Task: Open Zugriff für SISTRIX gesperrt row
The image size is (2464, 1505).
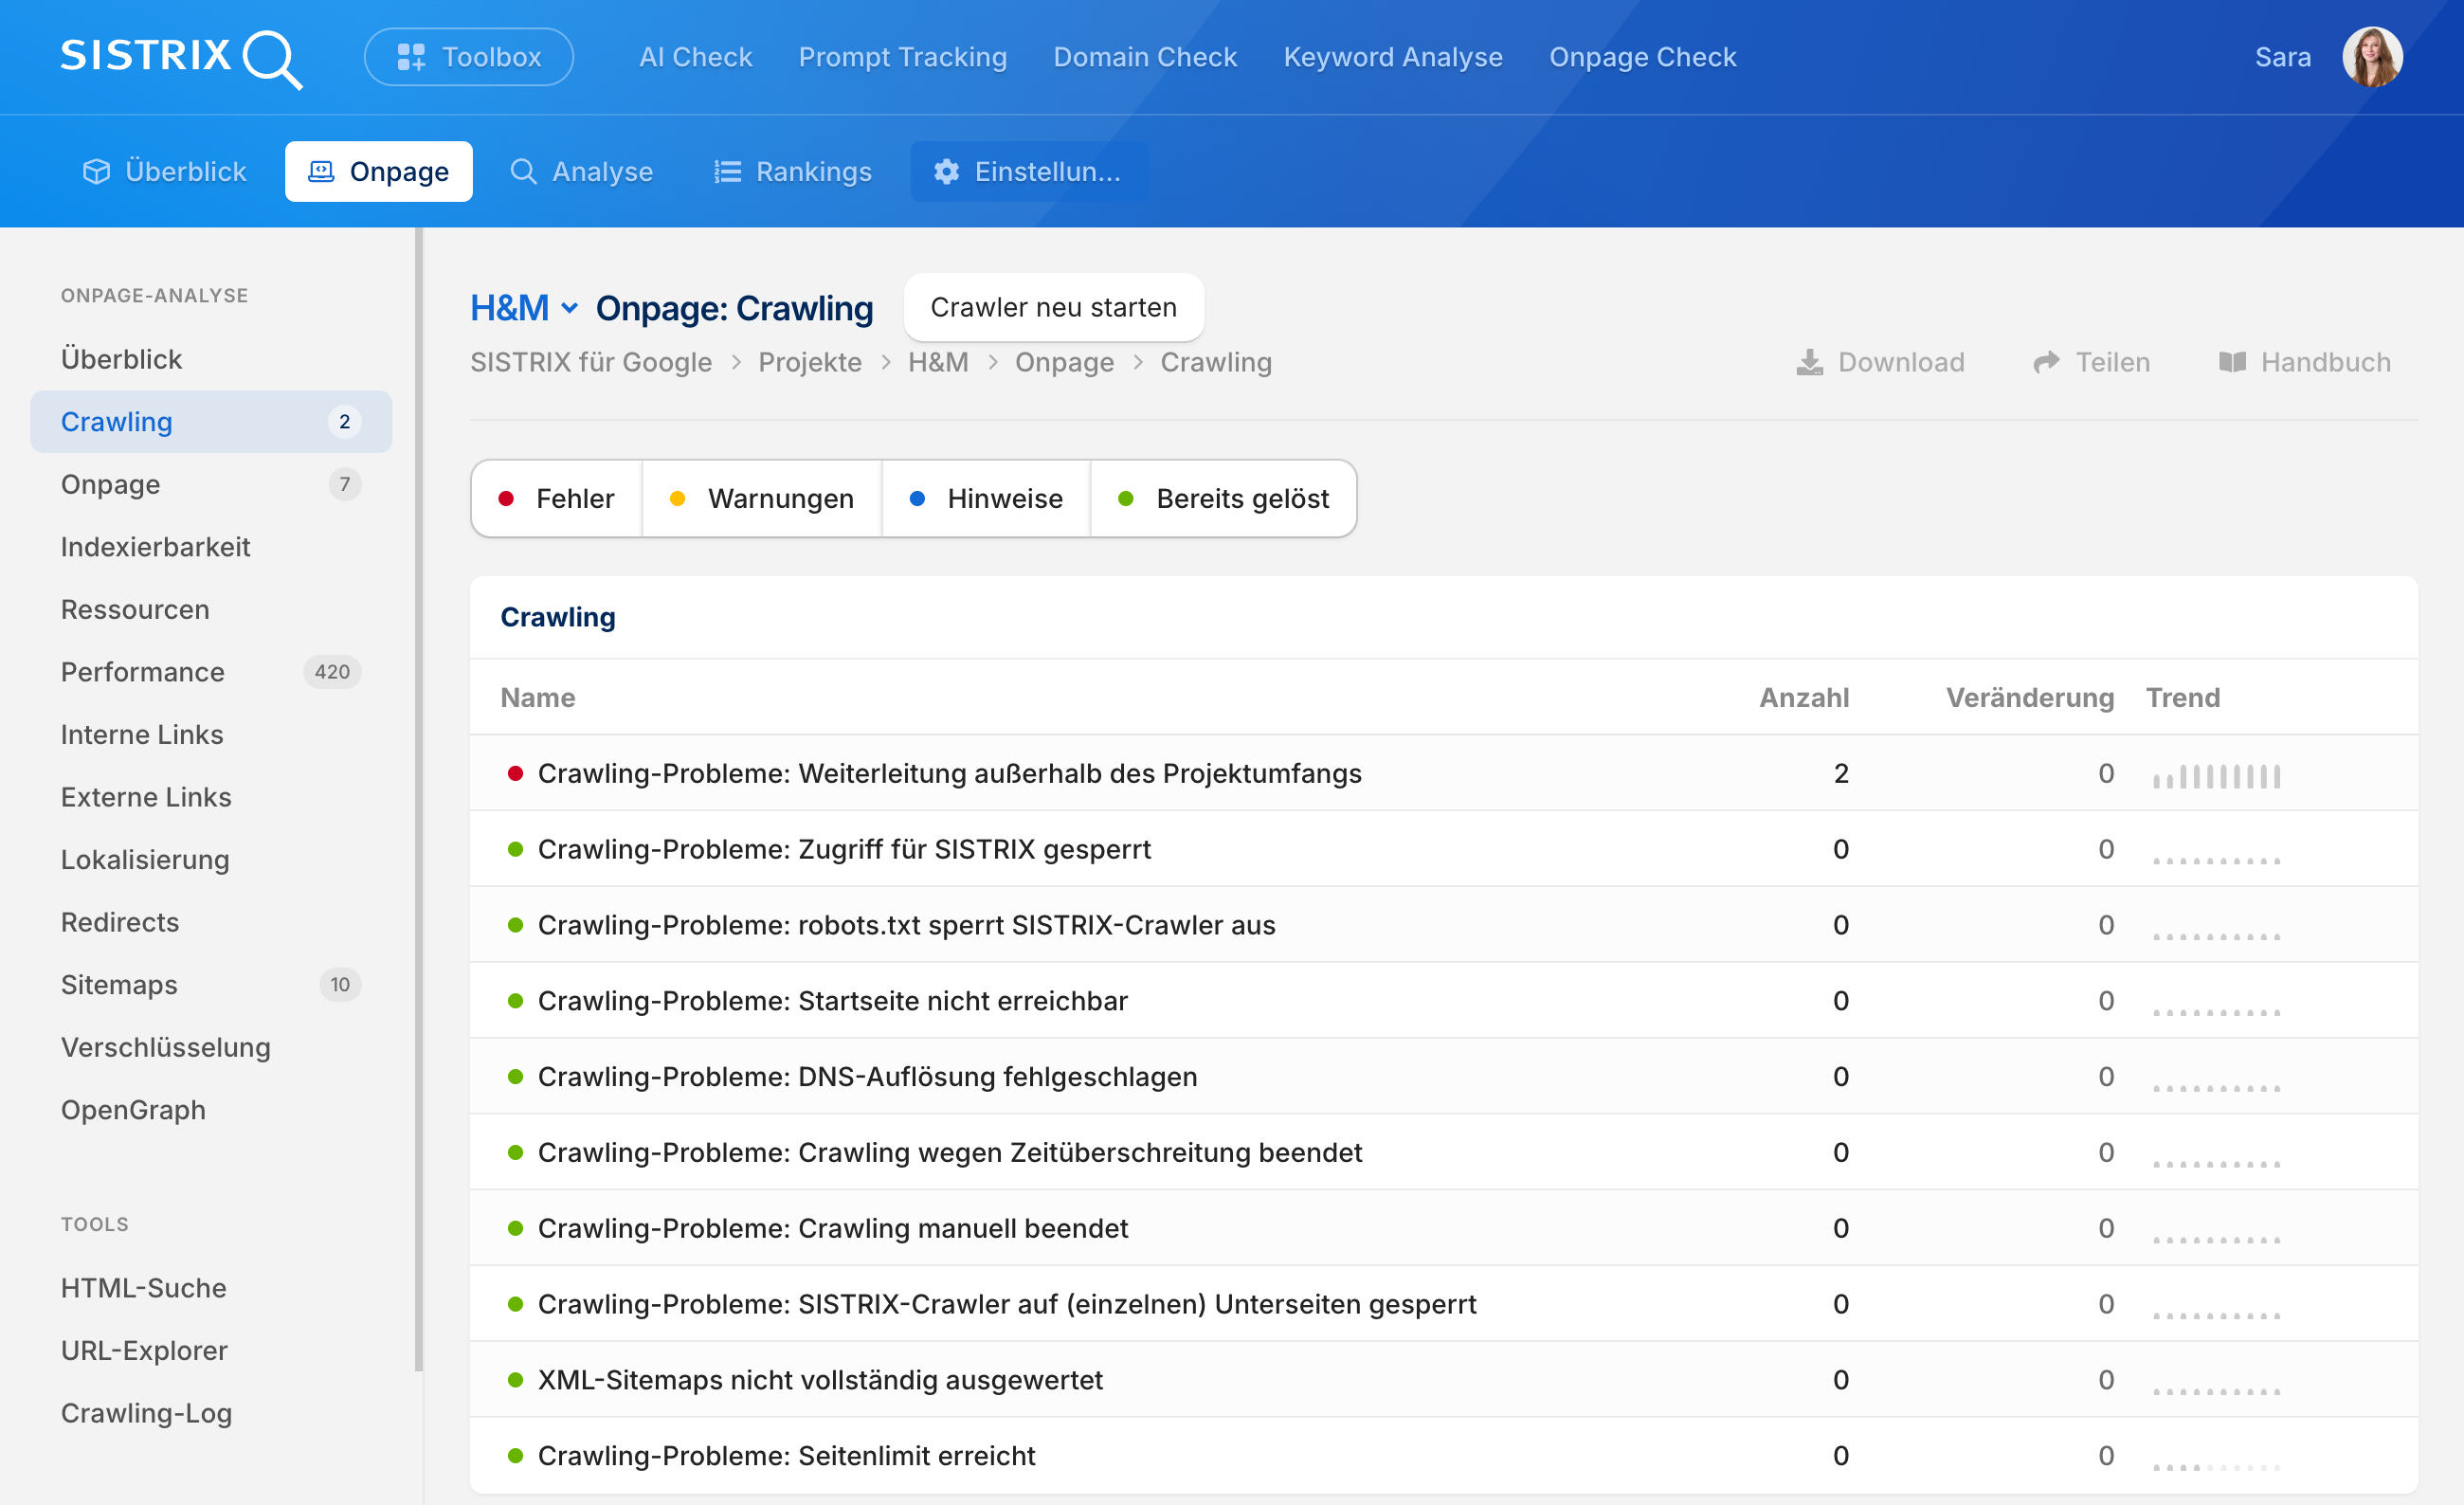Action: pyautogui.click(x=1444, y=848)
